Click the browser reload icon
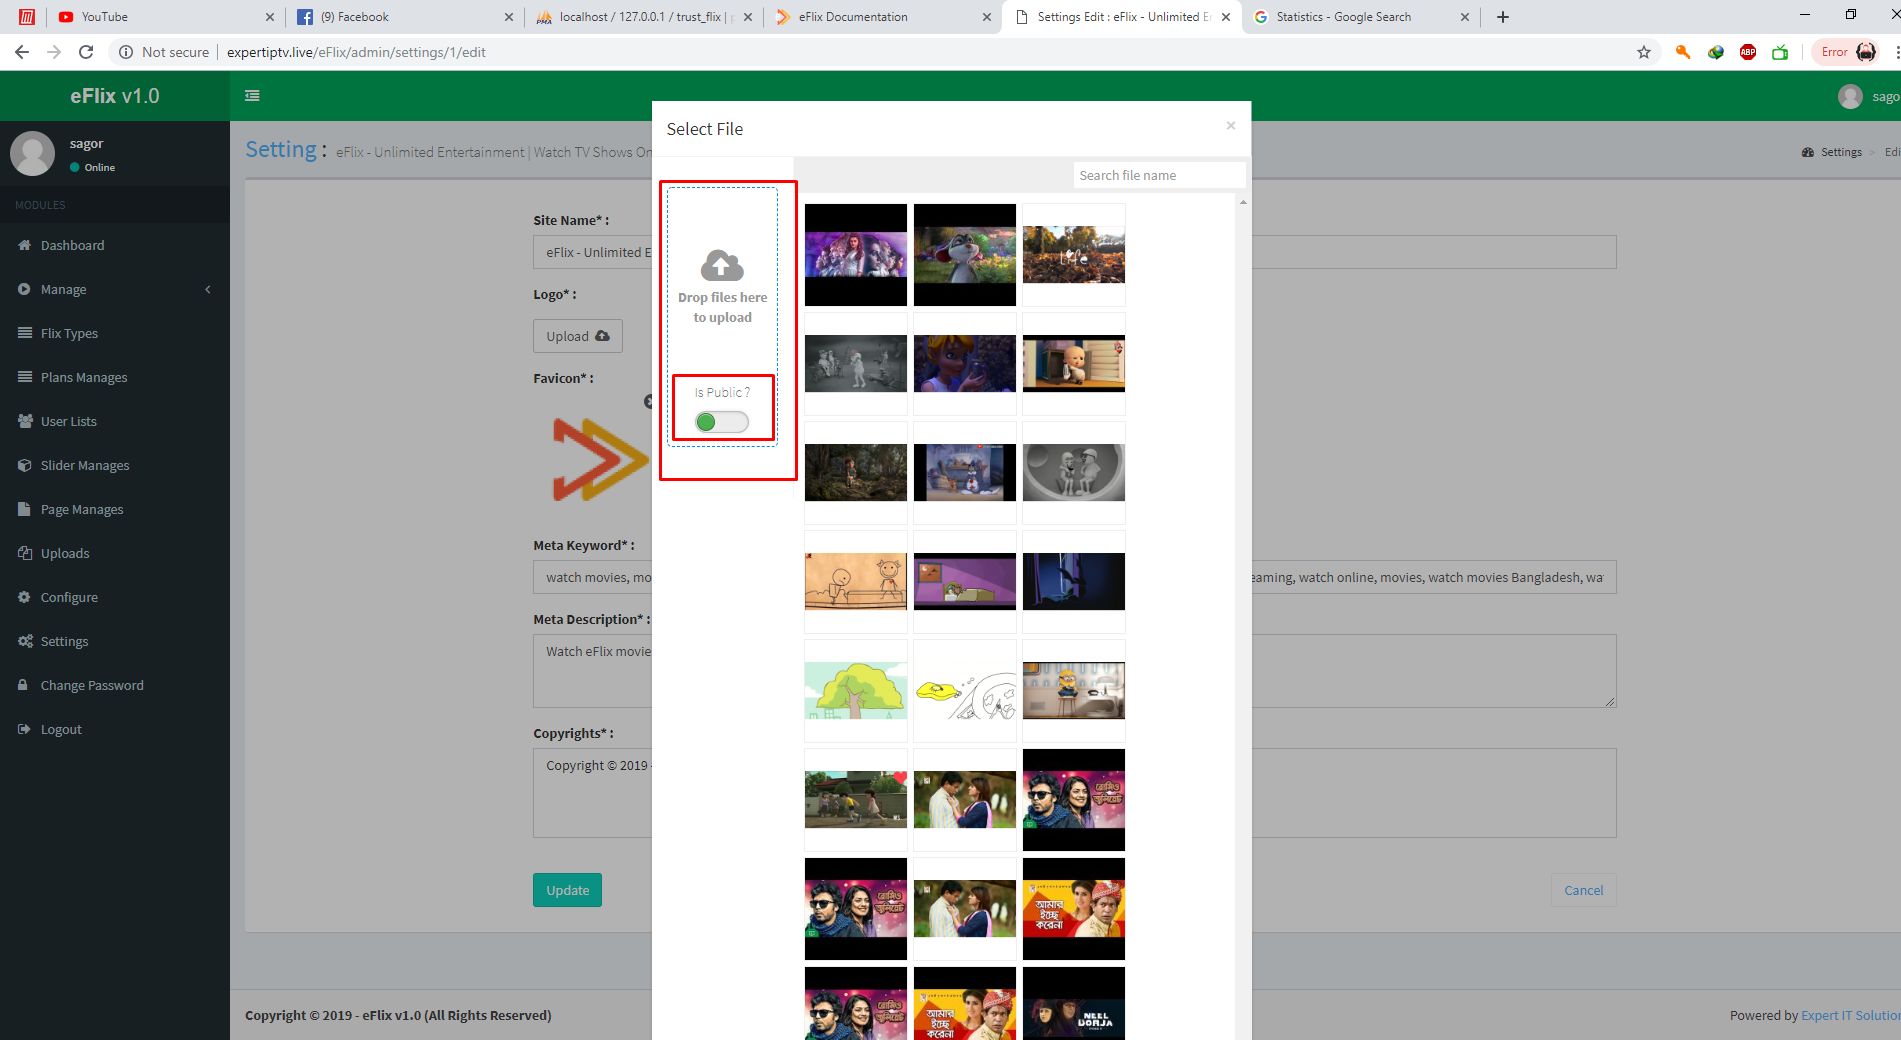Image resolution: width=1901 pixels, height=1040 pixels. pyautogui.click(x=86, y=52)
